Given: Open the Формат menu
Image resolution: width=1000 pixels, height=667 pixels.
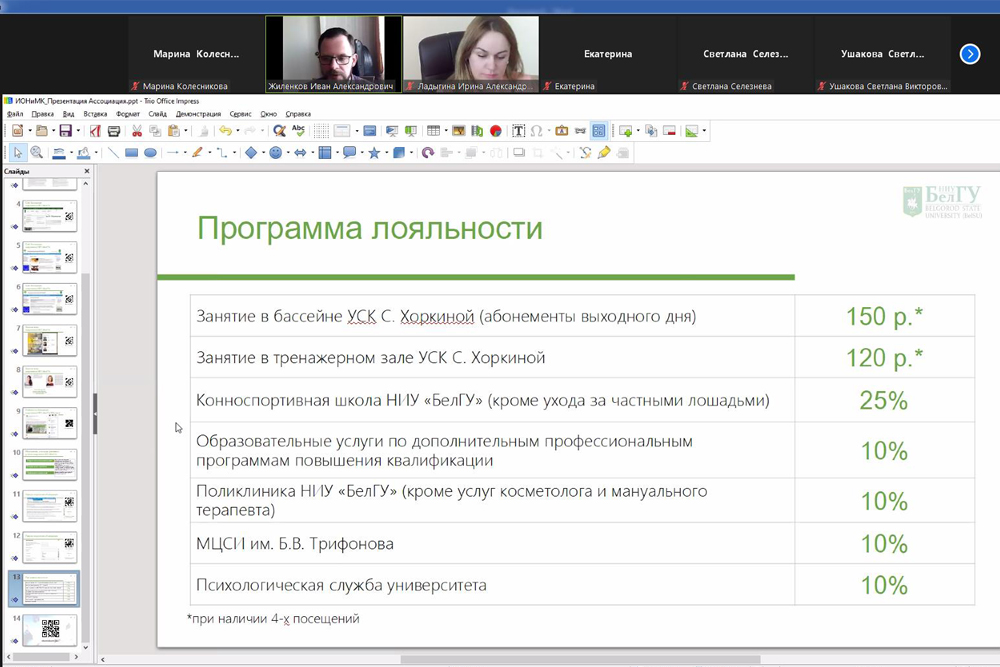Looking at the screenshot, I should [128, 114].
